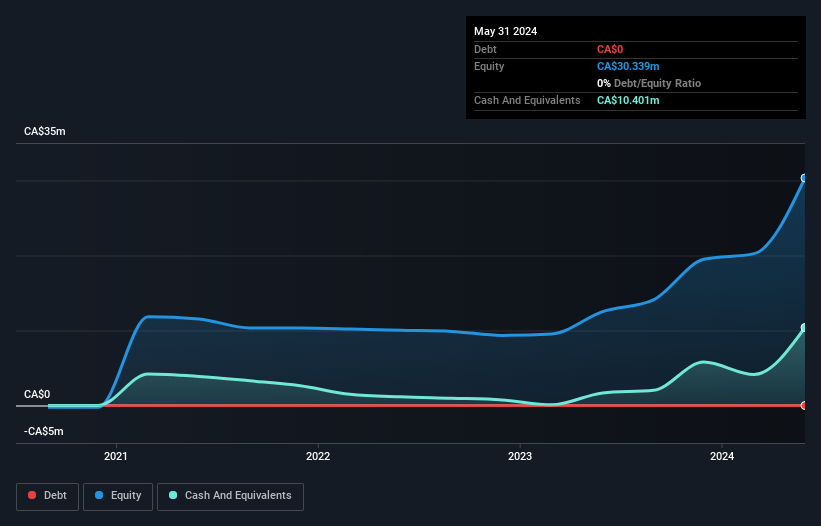Image resolution: width=821 pixels, height=526 pixels.
Task: Click the 2021 x-axis label
Action: point(116,456)
